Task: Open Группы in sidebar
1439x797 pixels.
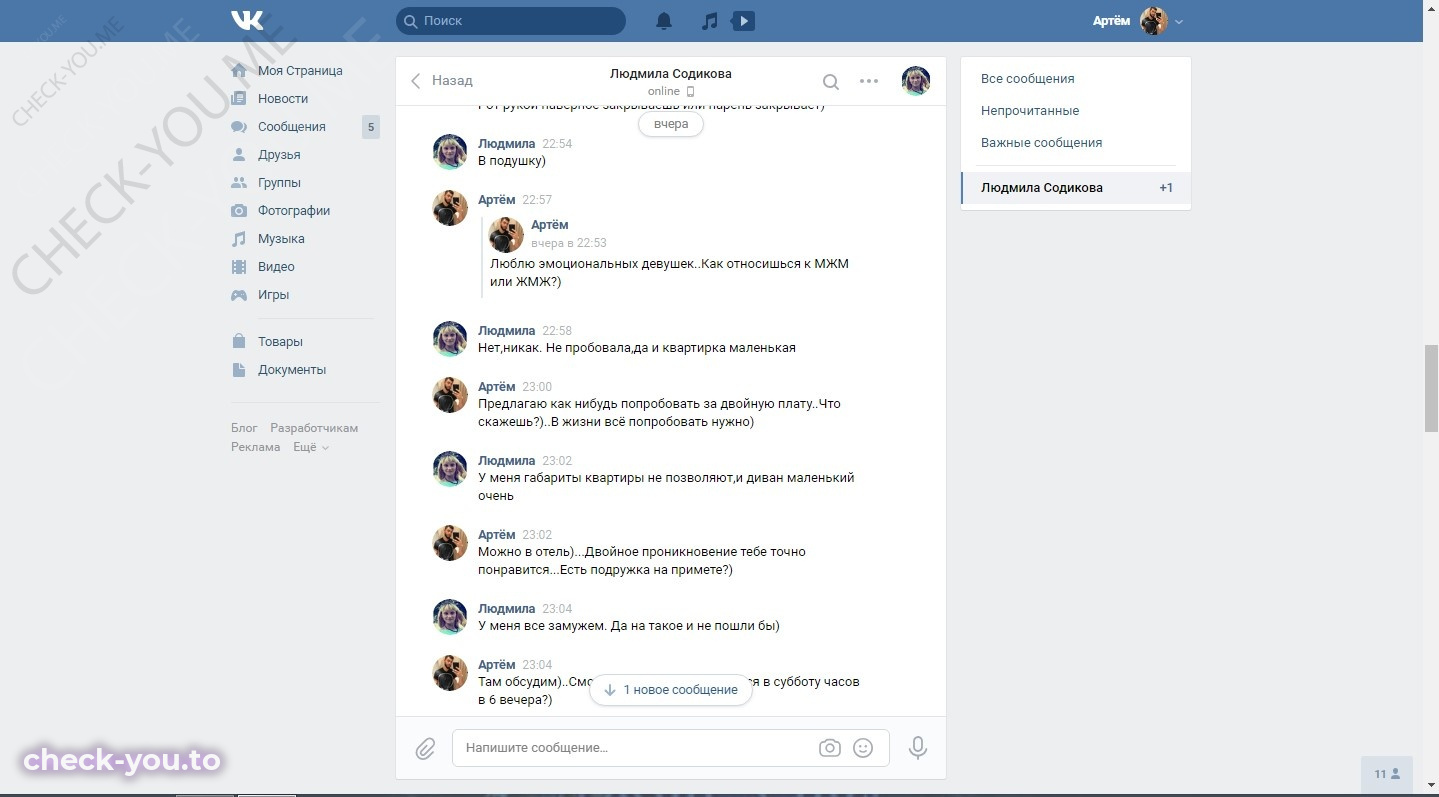Action: pyautogui.click(x=279, y=183)
